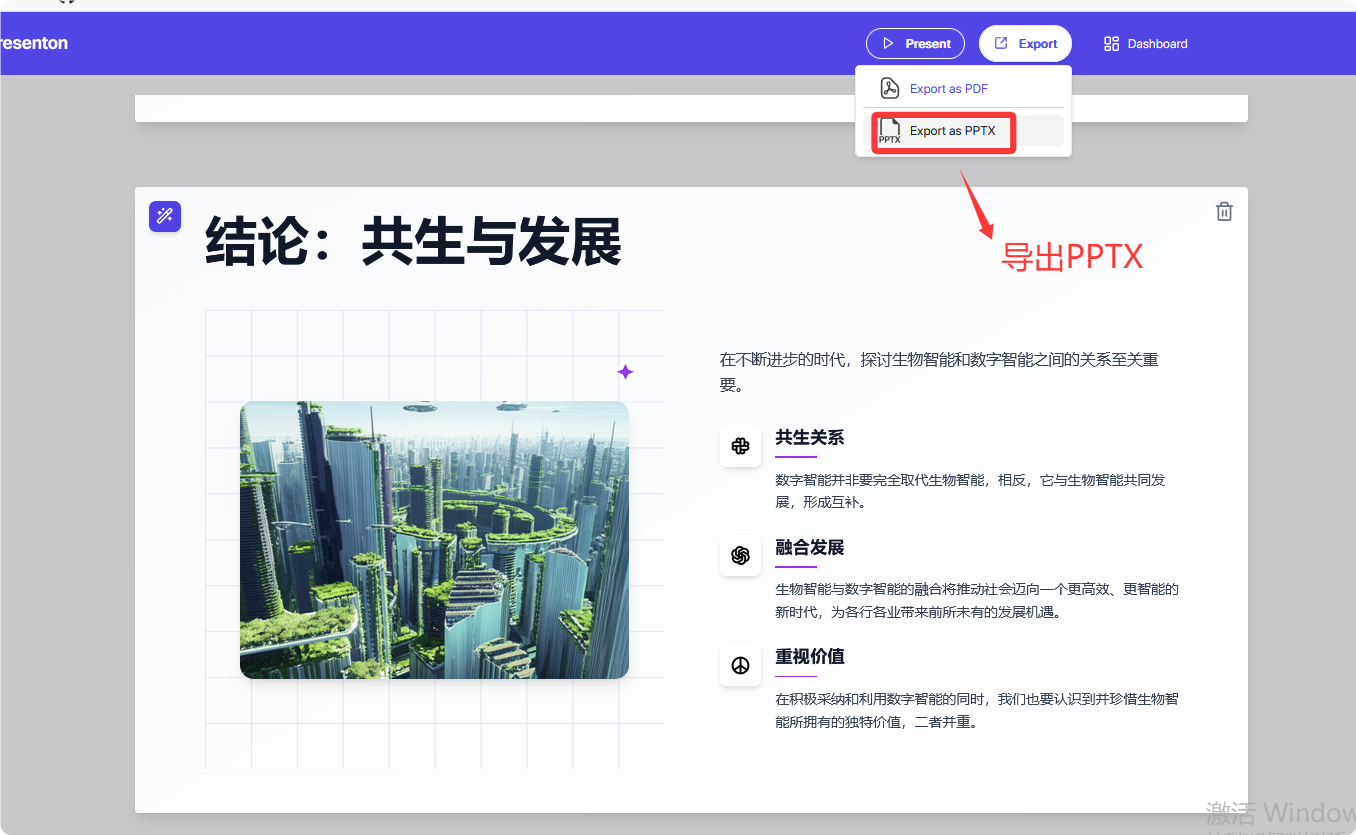Click the PPTX file icon in the export menu
Screen dimensions: 1356x835
[x=889, y=131]
